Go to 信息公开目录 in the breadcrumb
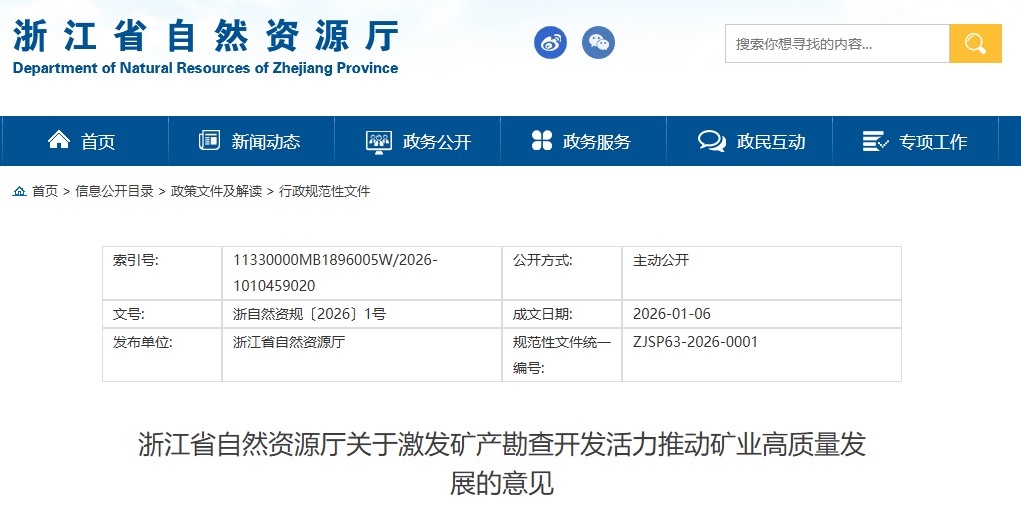This screenshot has height=513, width=1021. tap(115, 191)
